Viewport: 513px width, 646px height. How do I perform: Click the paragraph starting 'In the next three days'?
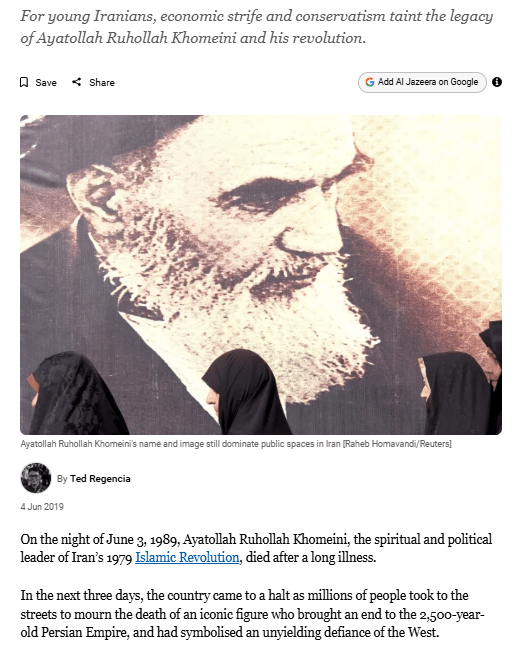253,614
